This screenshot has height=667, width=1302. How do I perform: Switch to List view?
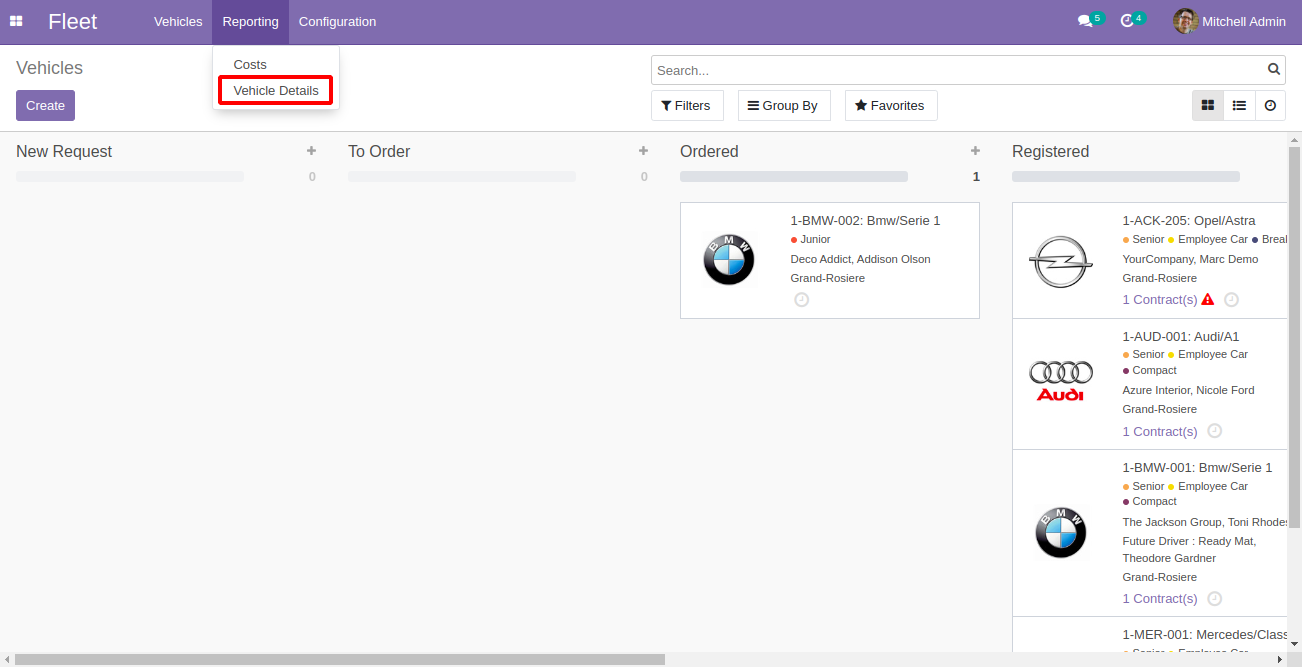click(x=1239, y=105)
